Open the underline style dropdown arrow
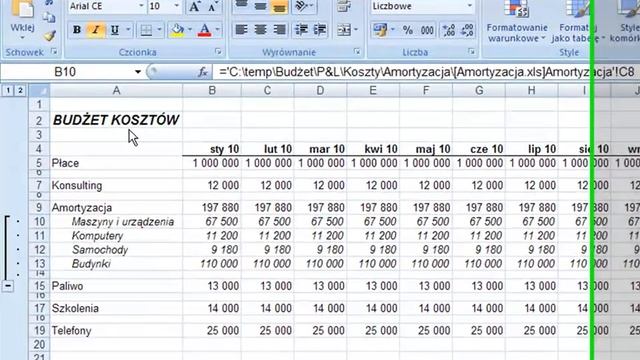This screenshot has height=360, width=640. (128, 30)
